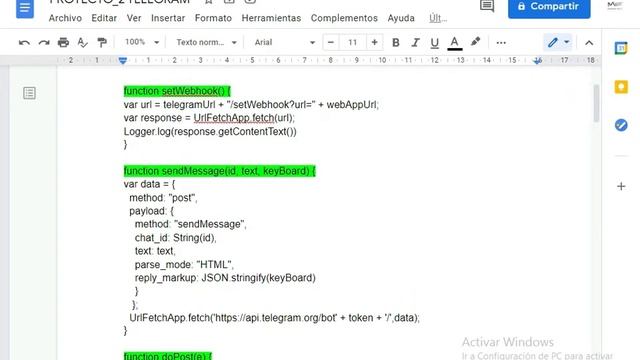Click the vertical scrollbar thumb
The width and height of the screenshot is (640, 360).
tap(596, 103)
